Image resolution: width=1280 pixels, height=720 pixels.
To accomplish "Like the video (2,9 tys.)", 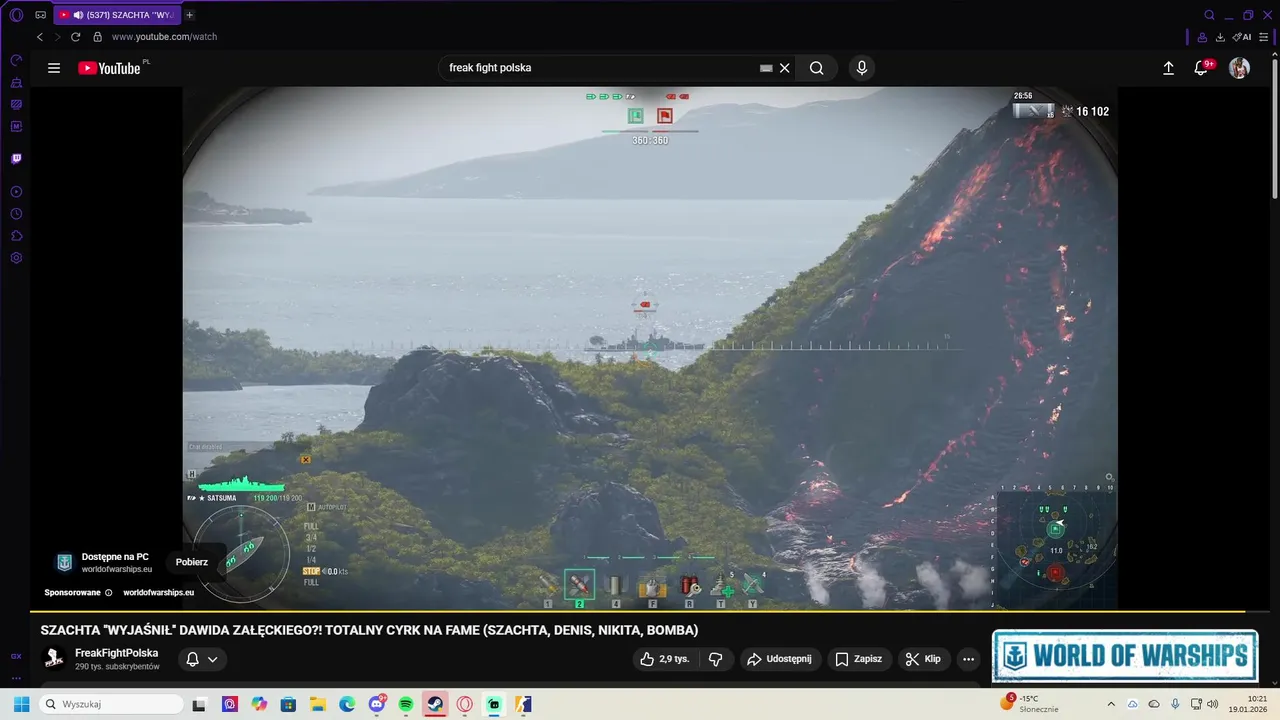I will (664, 659).
